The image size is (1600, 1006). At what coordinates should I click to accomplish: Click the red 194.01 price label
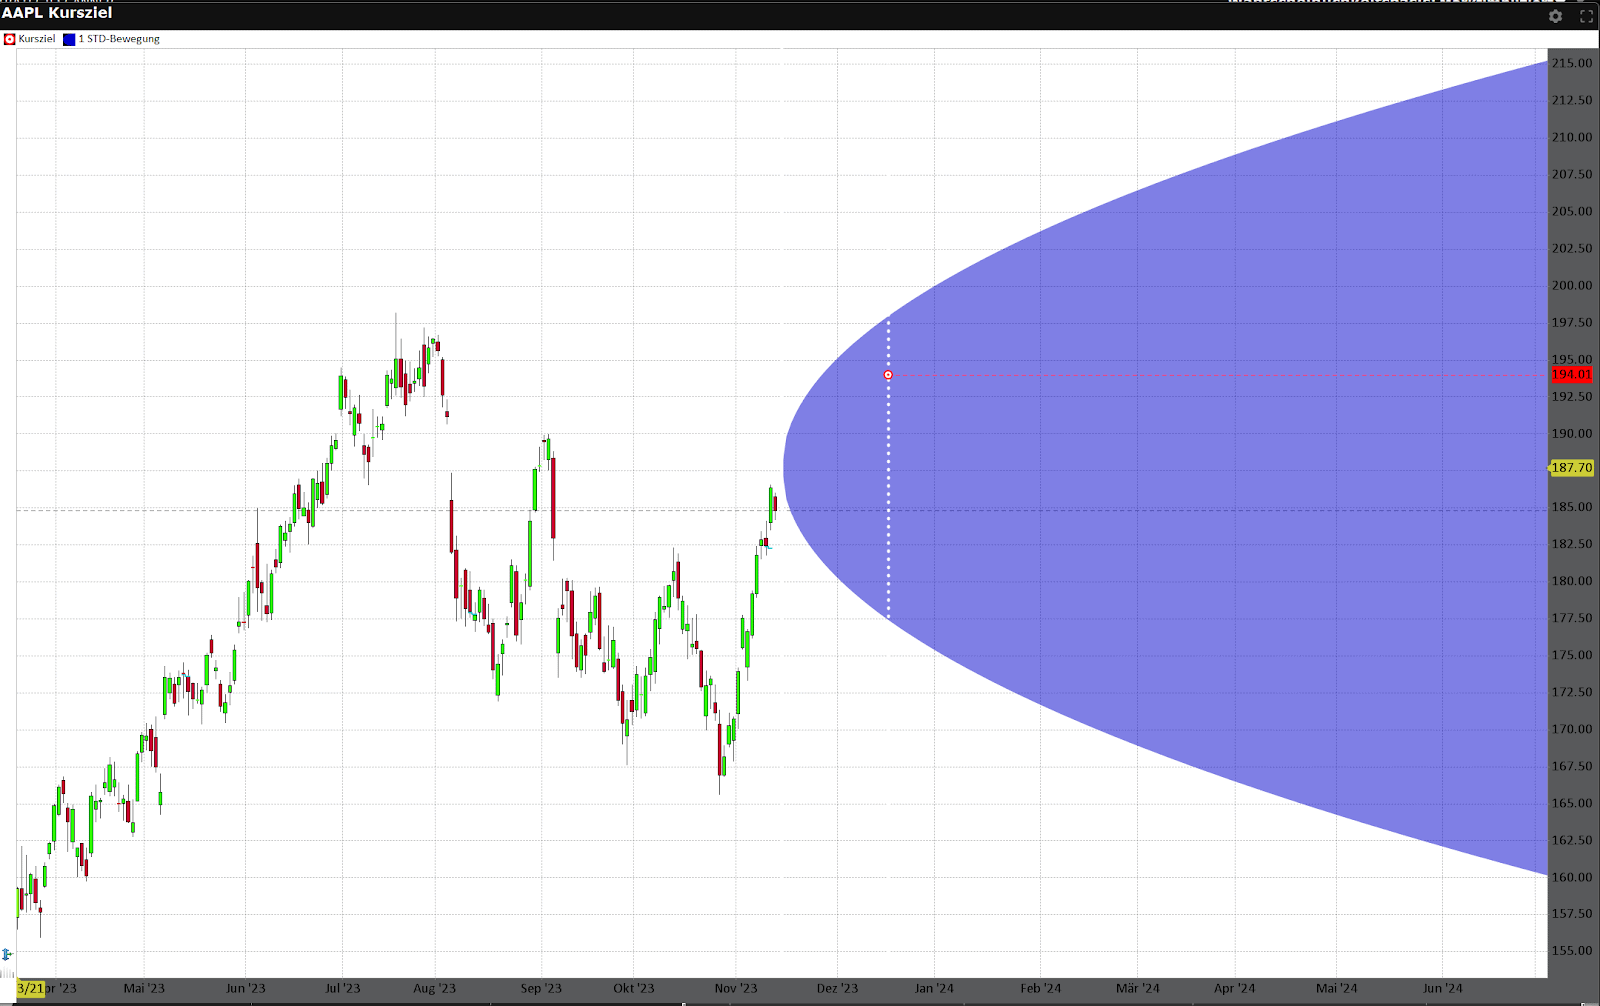click(1571, 375)
